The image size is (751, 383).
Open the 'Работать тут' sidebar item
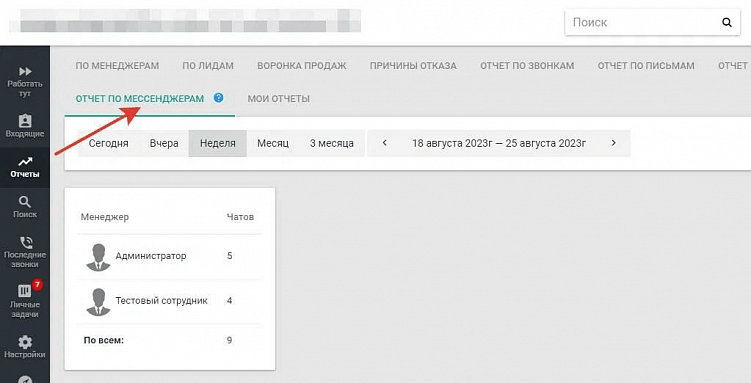pos(25,82)
